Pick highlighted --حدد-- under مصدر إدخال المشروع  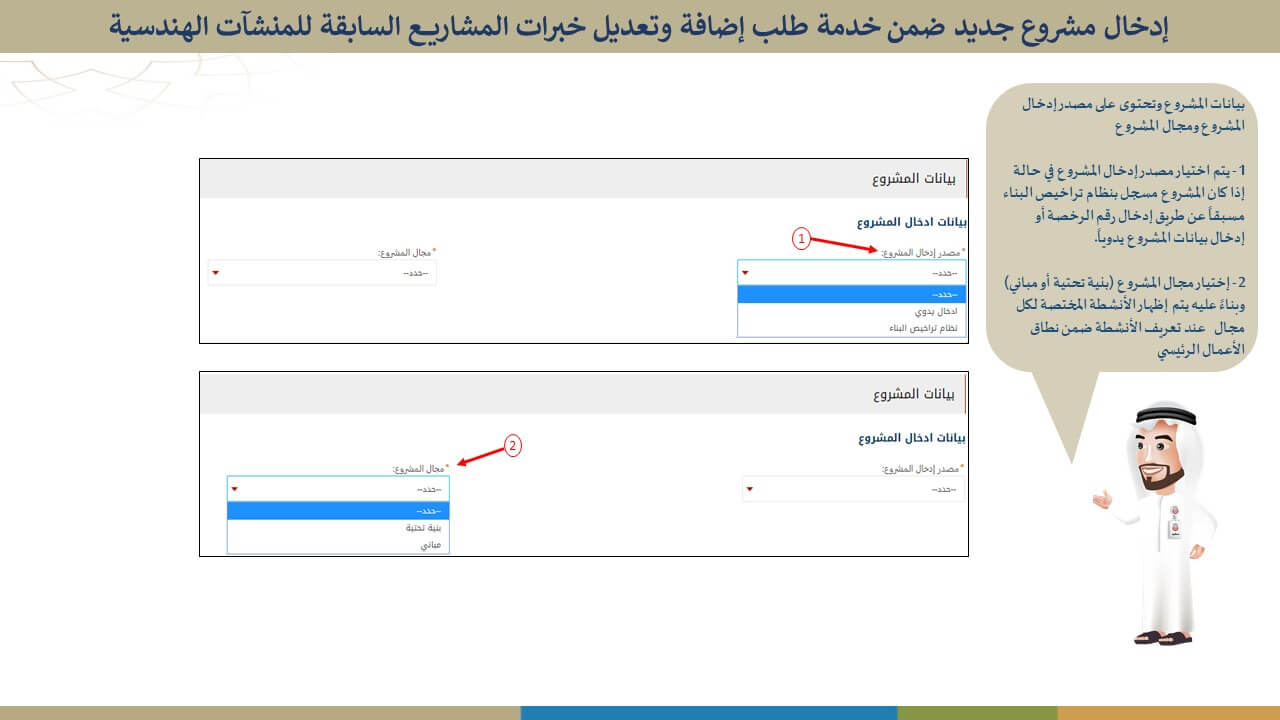[x=852, y=294]
